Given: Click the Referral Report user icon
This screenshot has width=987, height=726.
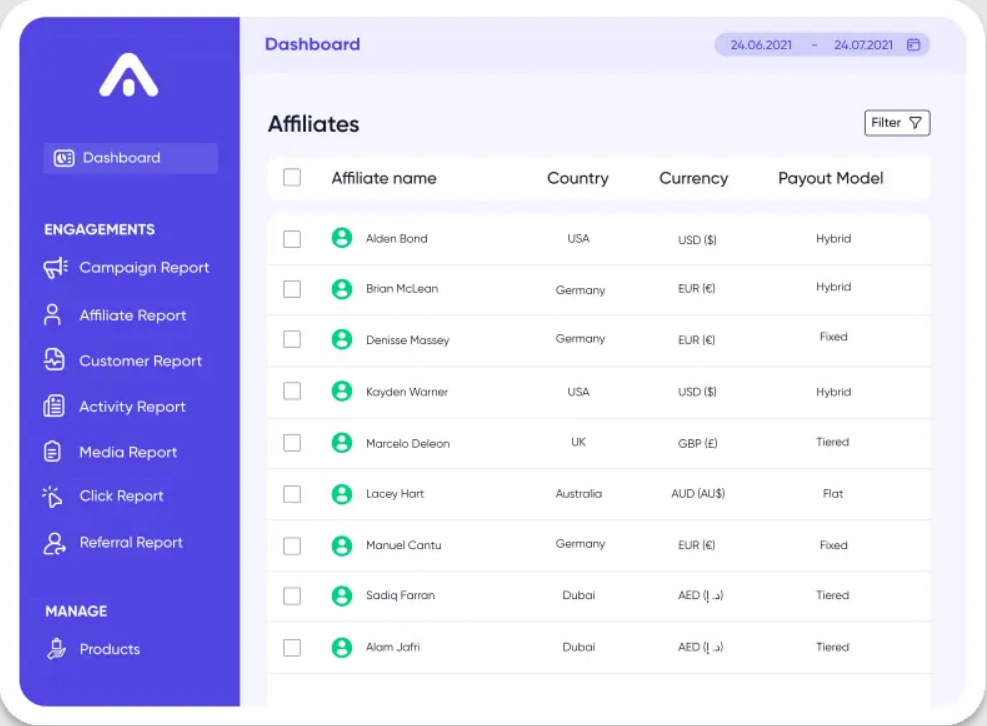Looking at the screenshot, I should point(54,543).
